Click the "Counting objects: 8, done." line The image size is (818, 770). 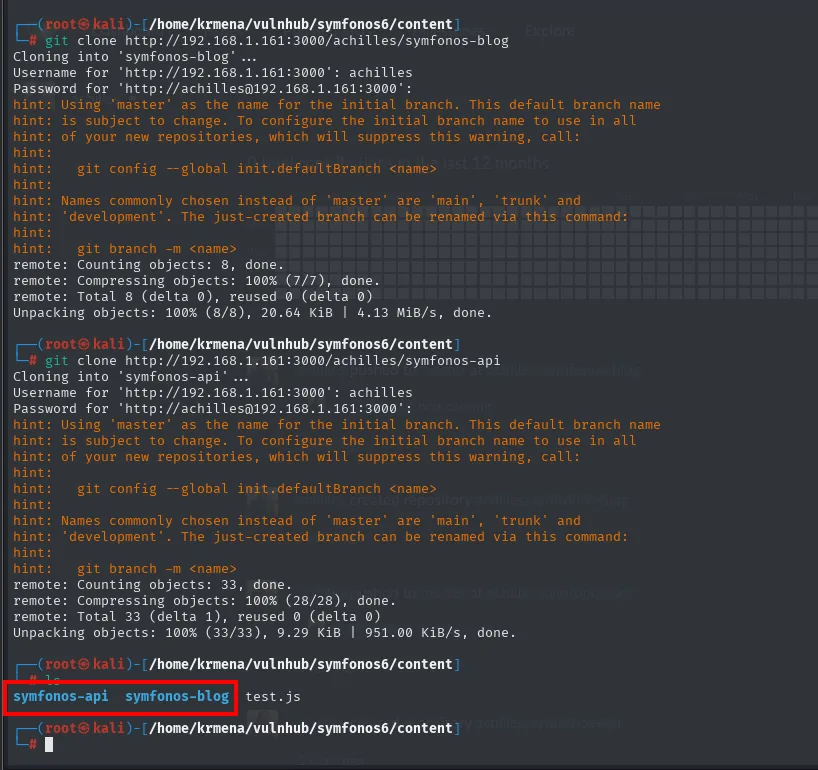[x=148, y=265]
